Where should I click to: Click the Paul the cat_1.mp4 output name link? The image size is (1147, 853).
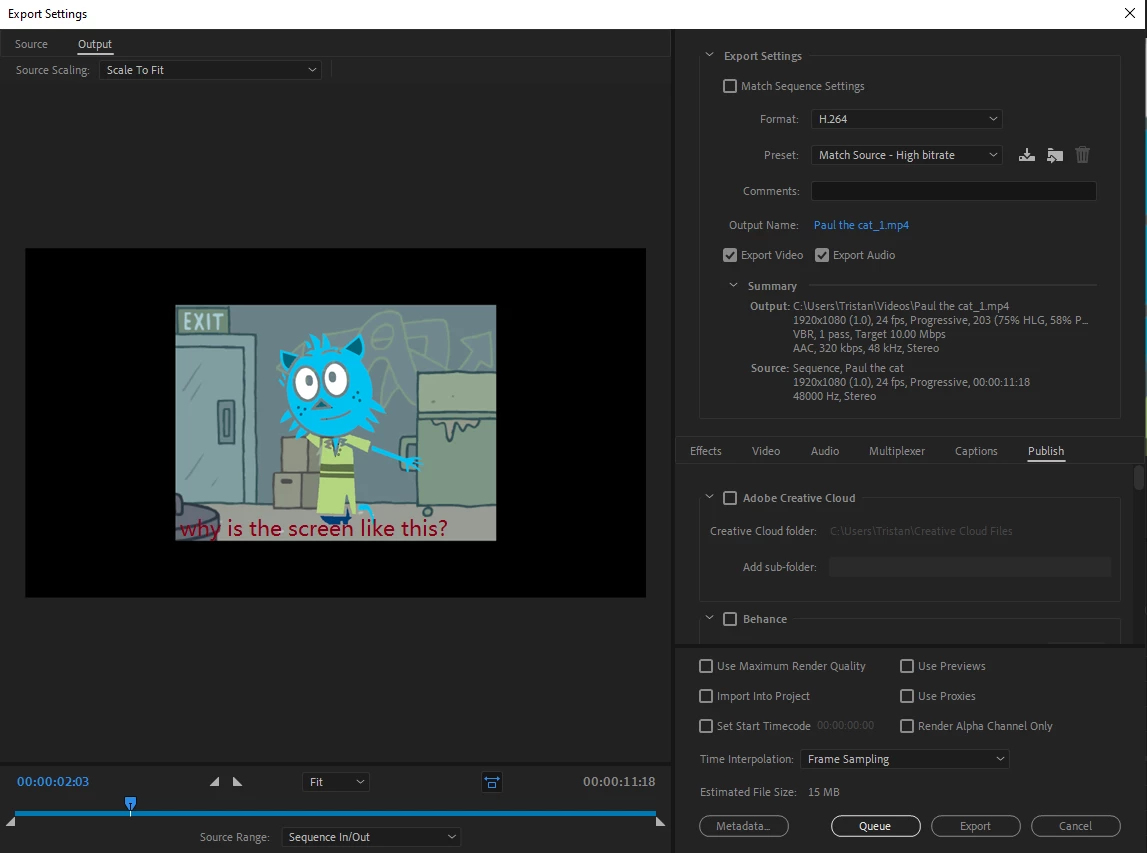coord(861,225)
